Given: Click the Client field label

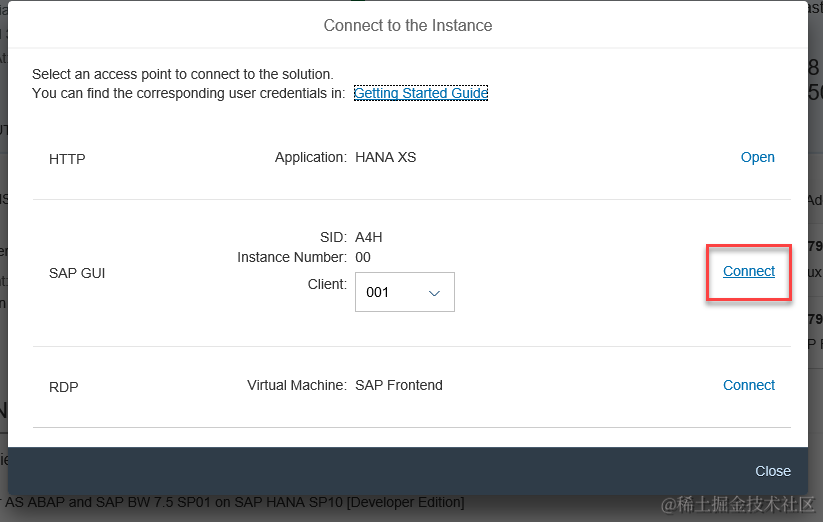Looking at the screenshot, I should point(327,284).
